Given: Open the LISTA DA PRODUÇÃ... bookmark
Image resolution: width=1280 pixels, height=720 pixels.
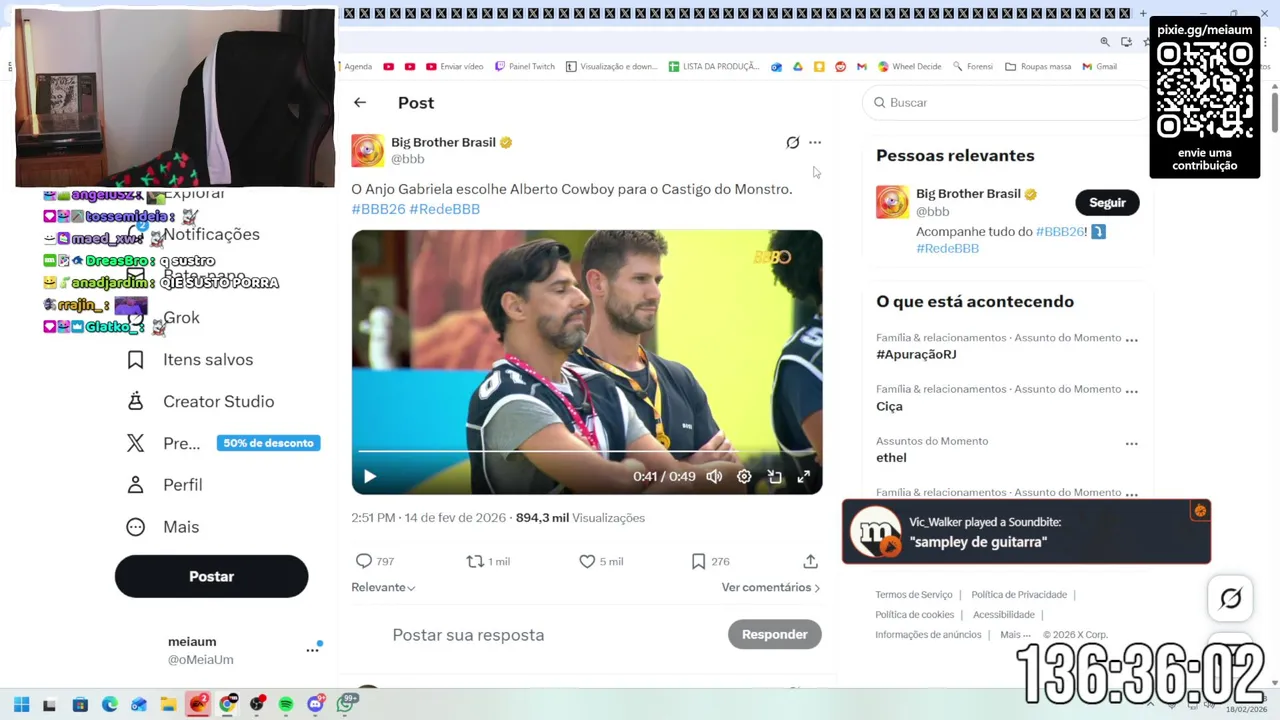Looking at the screenshot, I should (714, 66).
